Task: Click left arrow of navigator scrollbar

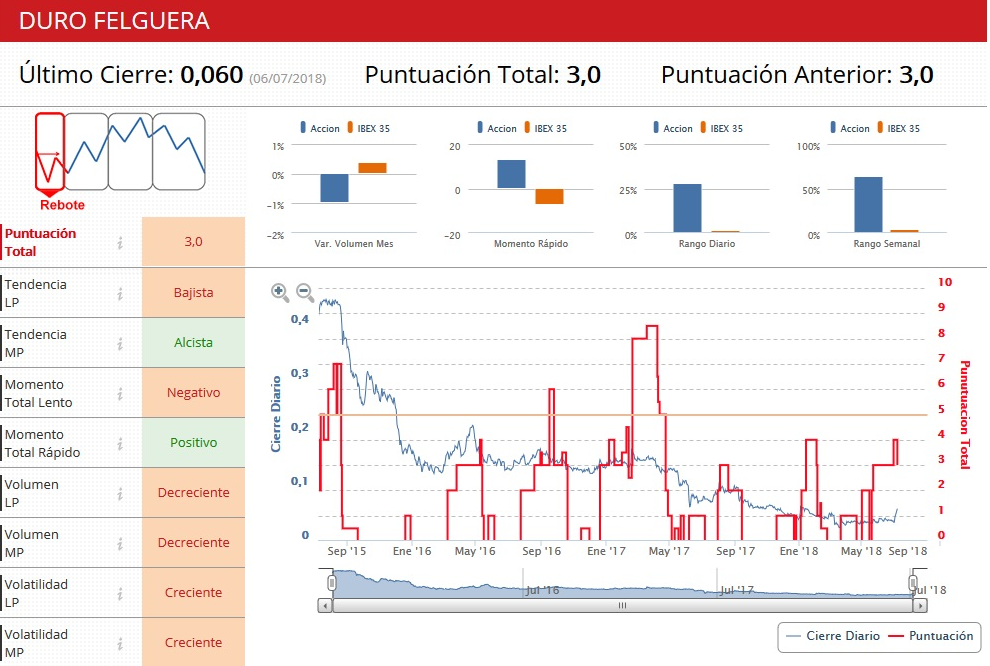Action: pyautogui.click(x=325, y=605)
